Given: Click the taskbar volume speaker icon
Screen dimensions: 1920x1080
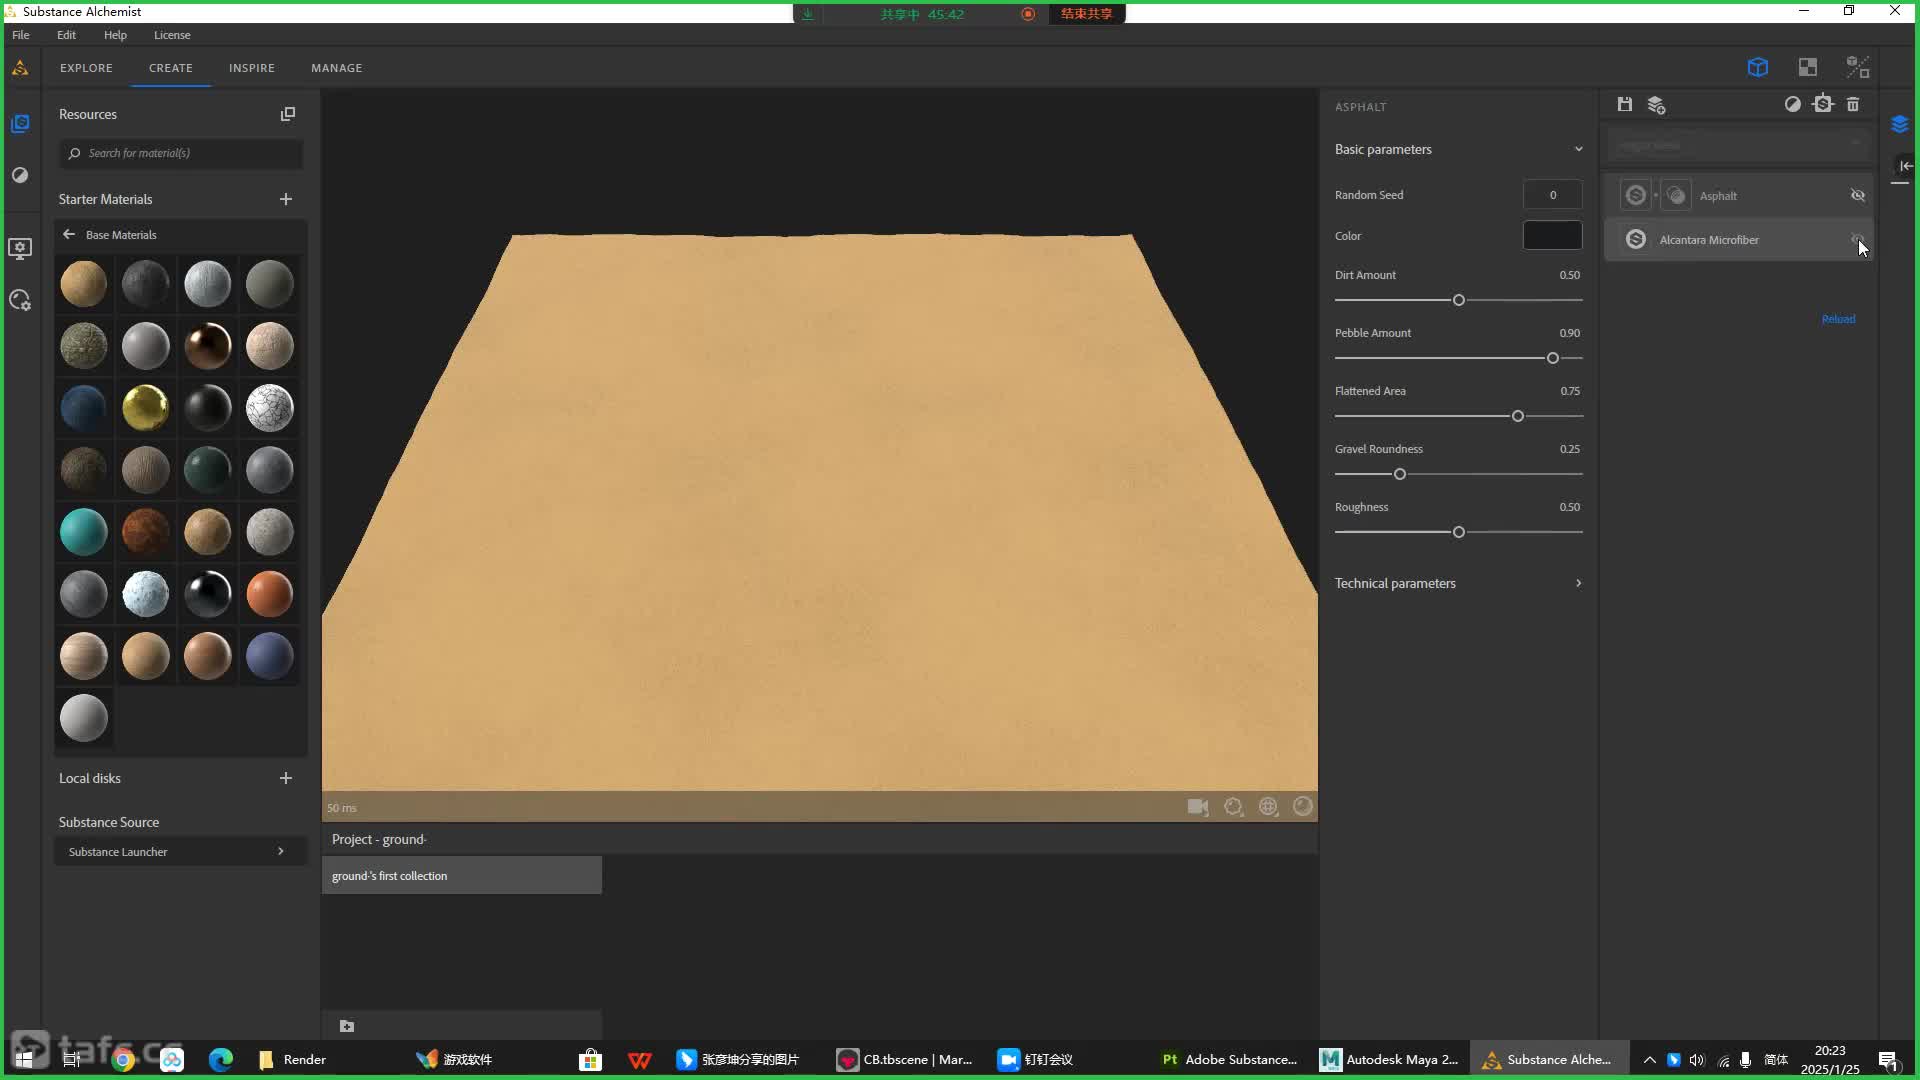Looking at the screenshot, I should point(1697,1060).
